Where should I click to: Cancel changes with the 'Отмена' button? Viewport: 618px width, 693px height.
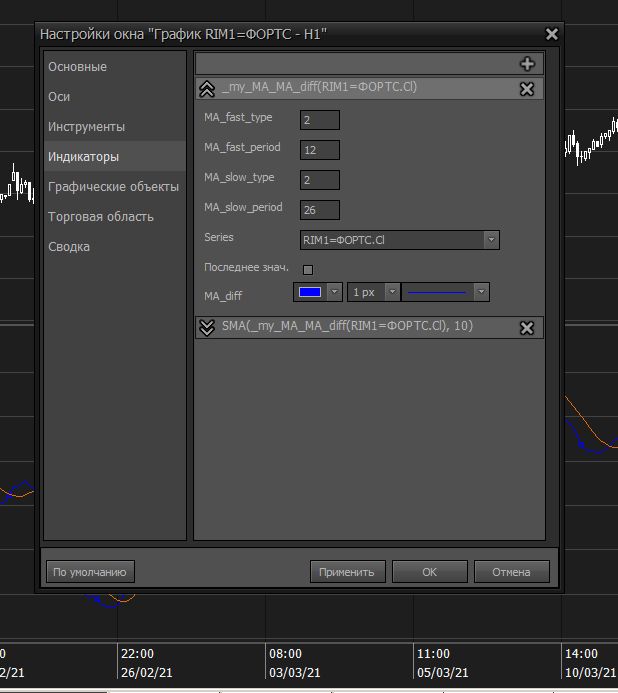(x=511, y=572)
